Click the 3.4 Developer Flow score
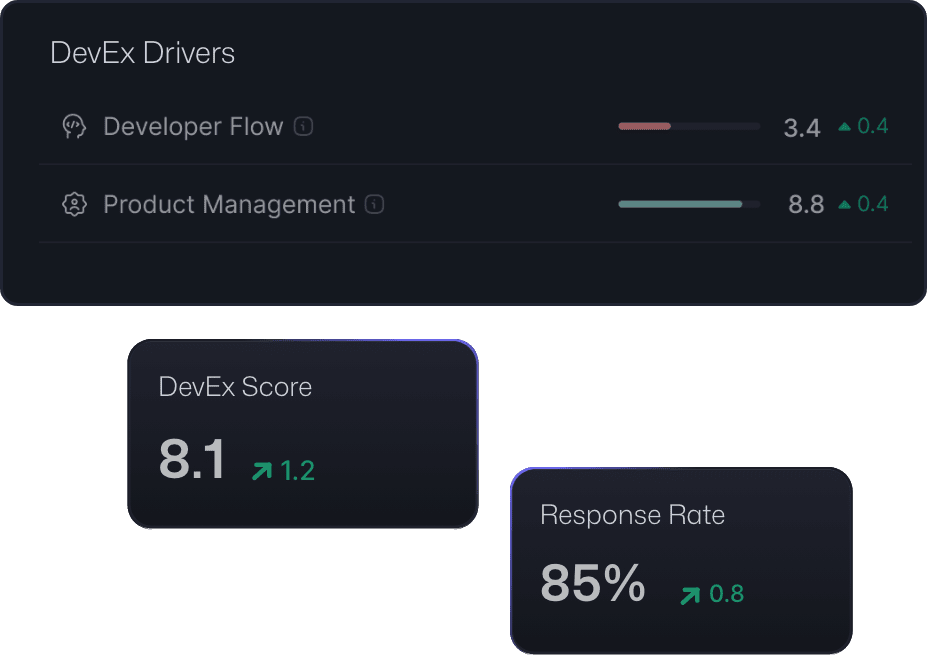927x656 pixels. pyautogui.click(x=802, y=128)
